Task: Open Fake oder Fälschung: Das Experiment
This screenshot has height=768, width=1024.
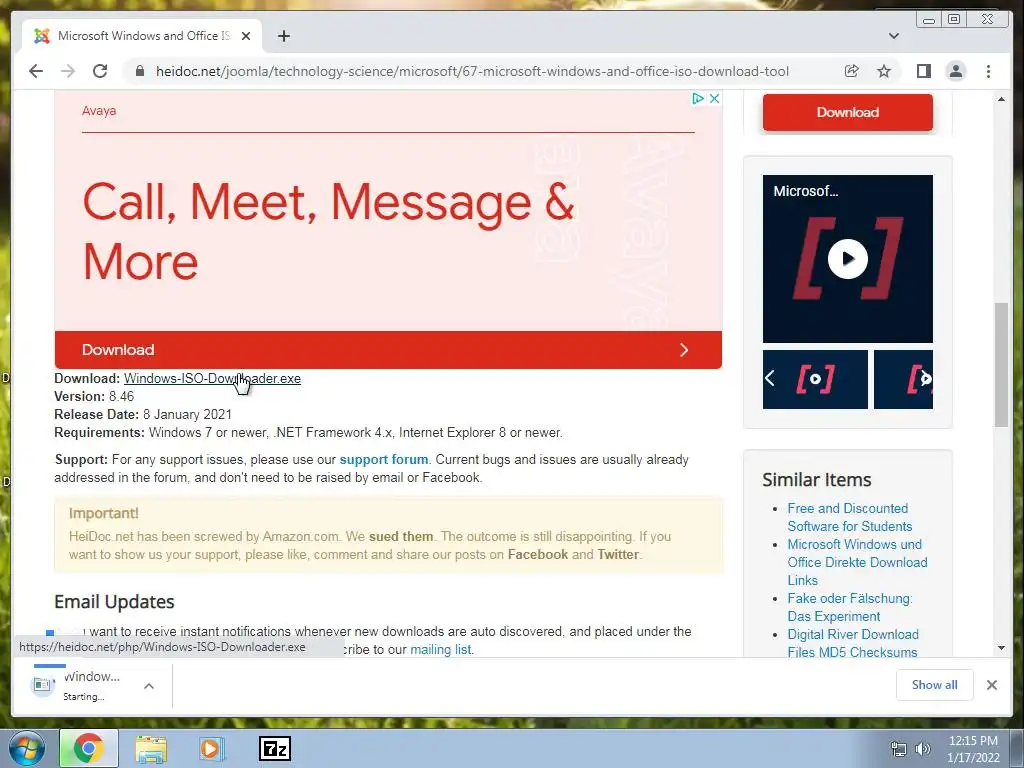Action: (x=850, y=607)
